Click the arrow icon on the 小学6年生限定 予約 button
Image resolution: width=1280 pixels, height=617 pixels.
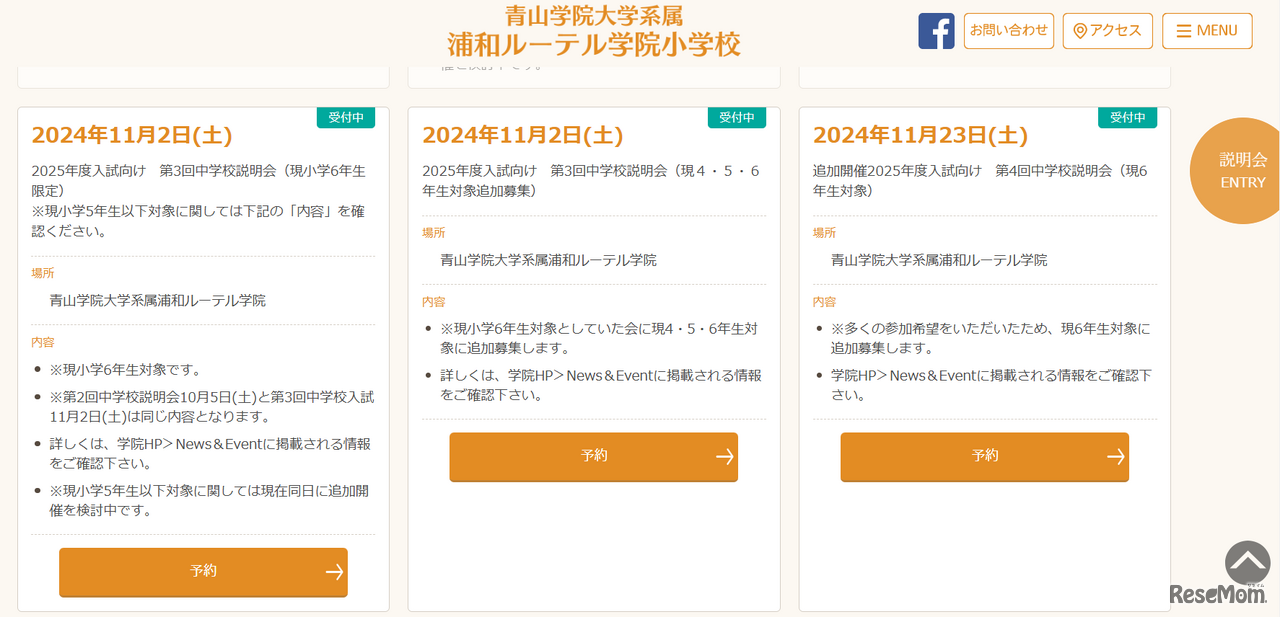pos(334,572)
